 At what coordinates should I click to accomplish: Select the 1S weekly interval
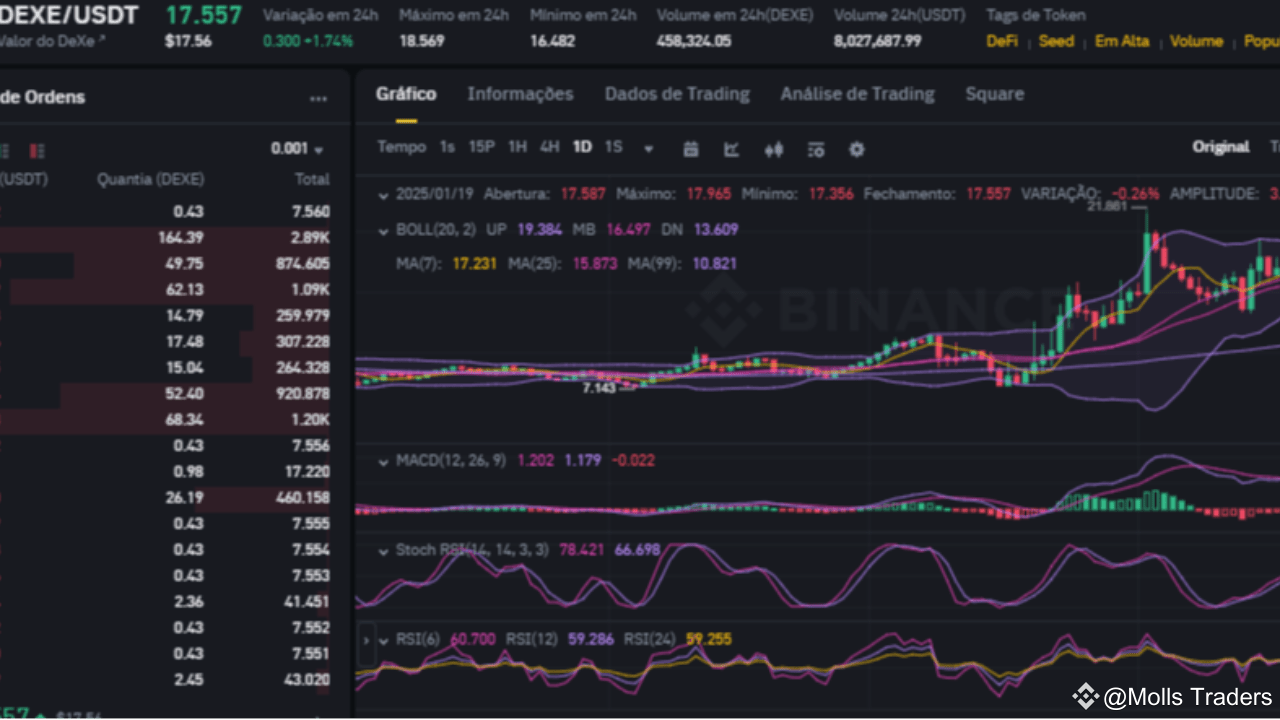(x=613, y=147)
